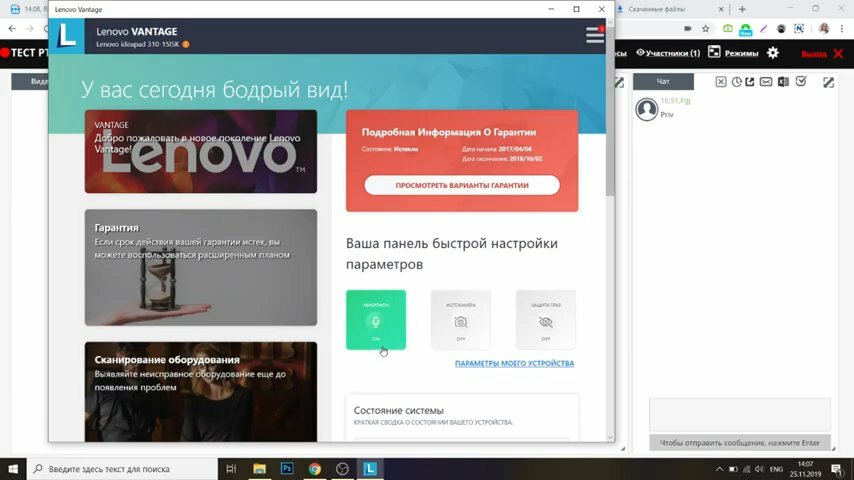Open the notification center icon

pyautogui.click(x=838, y=469)
